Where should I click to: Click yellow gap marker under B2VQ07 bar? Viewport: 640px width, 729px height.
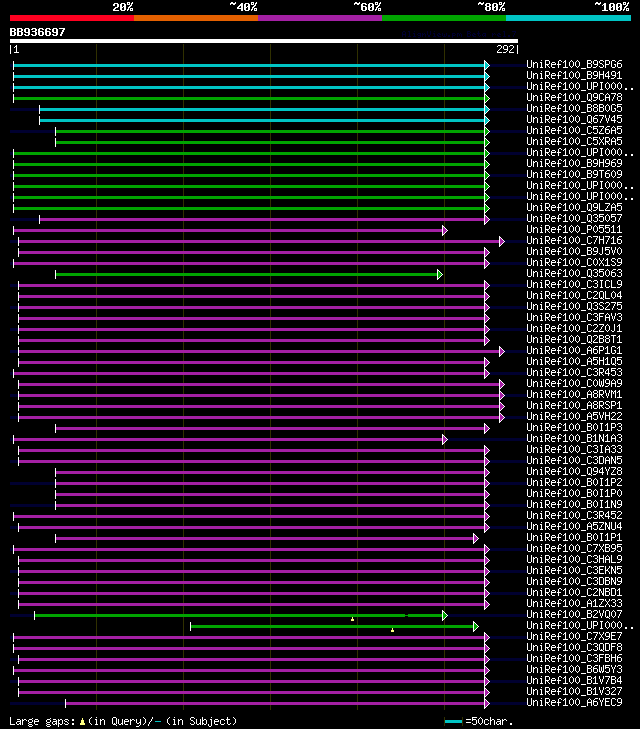click(352, 619)
